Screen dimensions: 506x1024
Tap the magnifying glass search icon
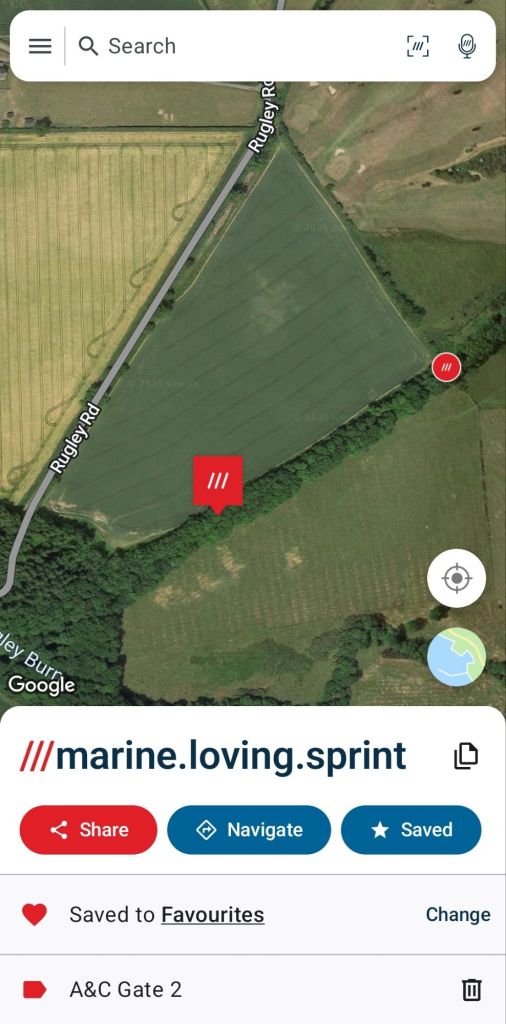point(88,46)
